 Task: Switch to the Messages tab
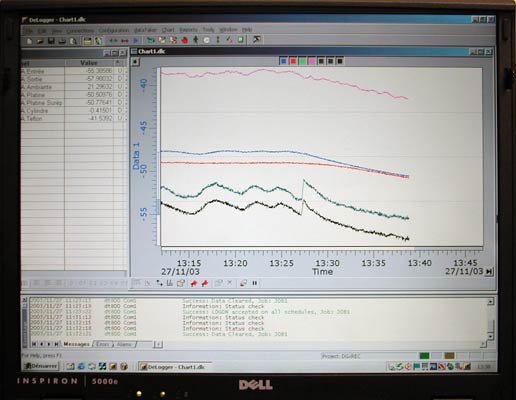pos(76,344)
